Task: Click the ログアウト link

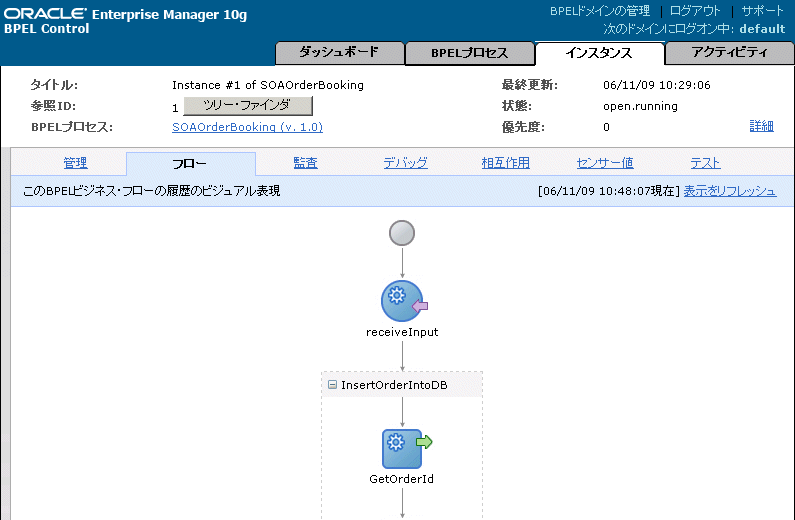Action: point(695,11)
